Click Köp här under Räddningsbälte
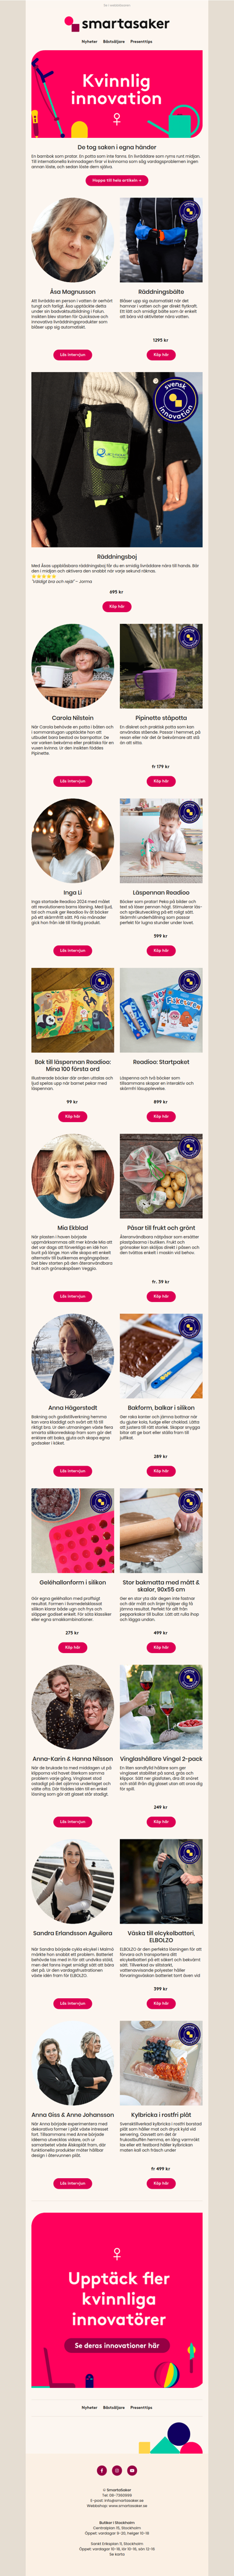 (x=161, y=355)
